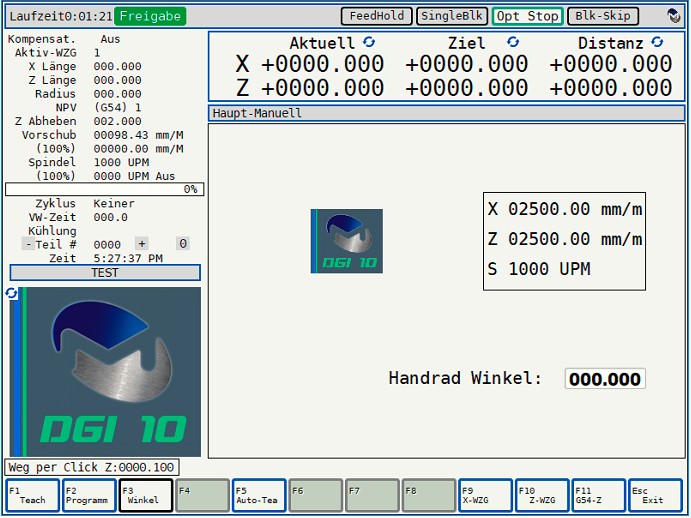This screenshot has height=518, width=691.
Task: Click the Weg per Click Z:0000.100 field
Action: 92,467
